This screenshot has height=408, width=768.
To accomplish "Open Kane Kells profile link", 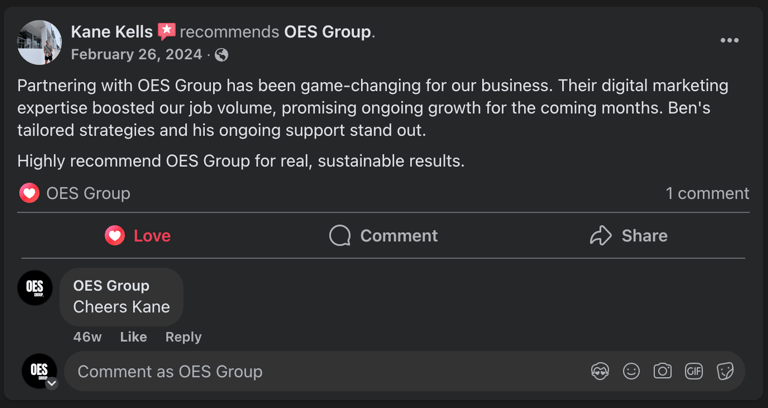I will point(110,32).
